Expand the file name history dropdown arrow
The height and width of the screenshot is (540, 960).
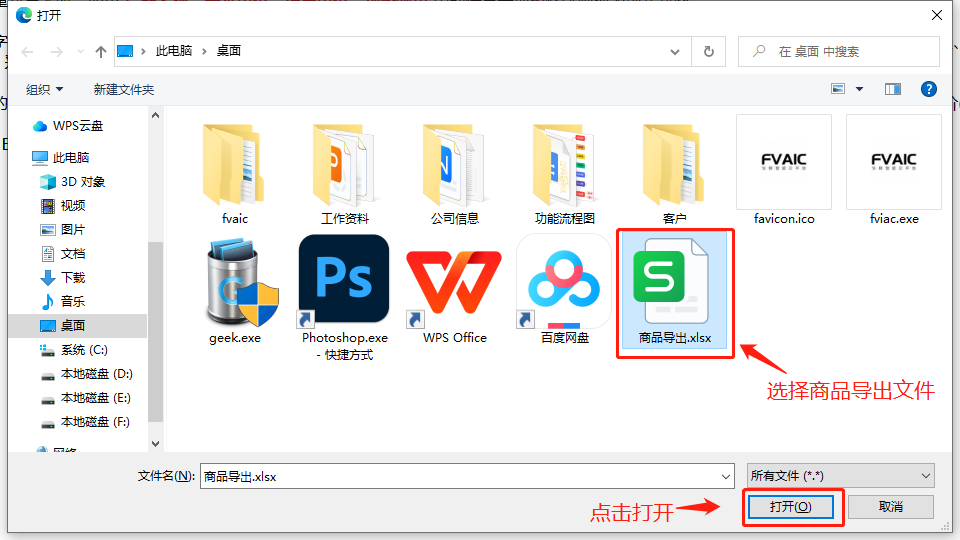(x=725, y=476)
